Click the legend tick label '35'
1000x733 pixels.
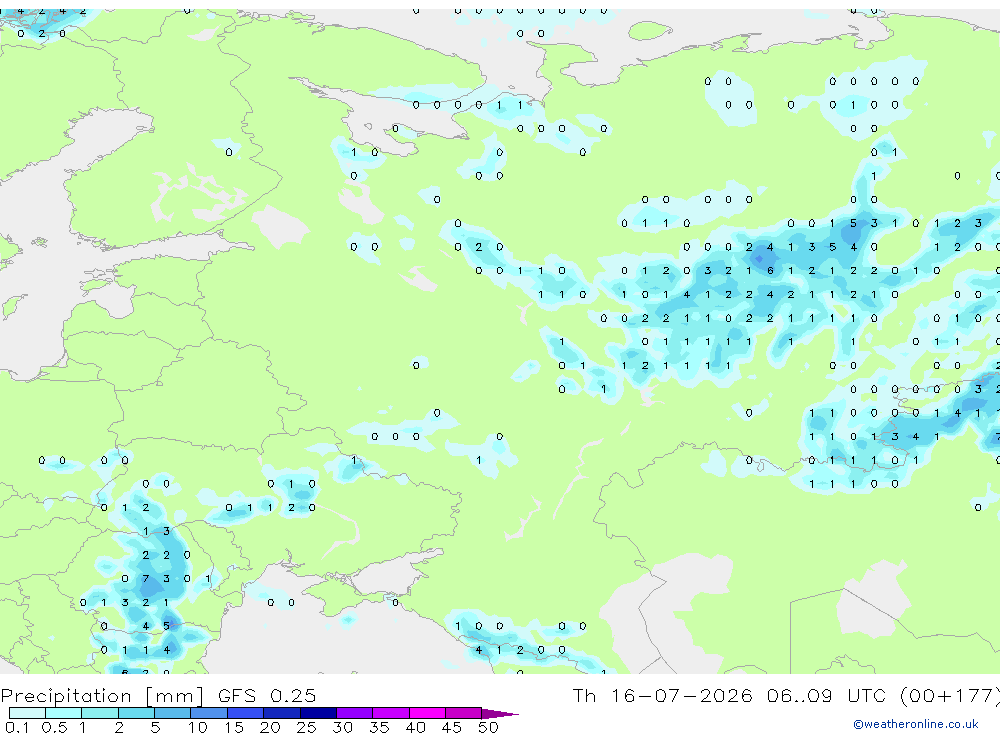[x=379, y=727]
